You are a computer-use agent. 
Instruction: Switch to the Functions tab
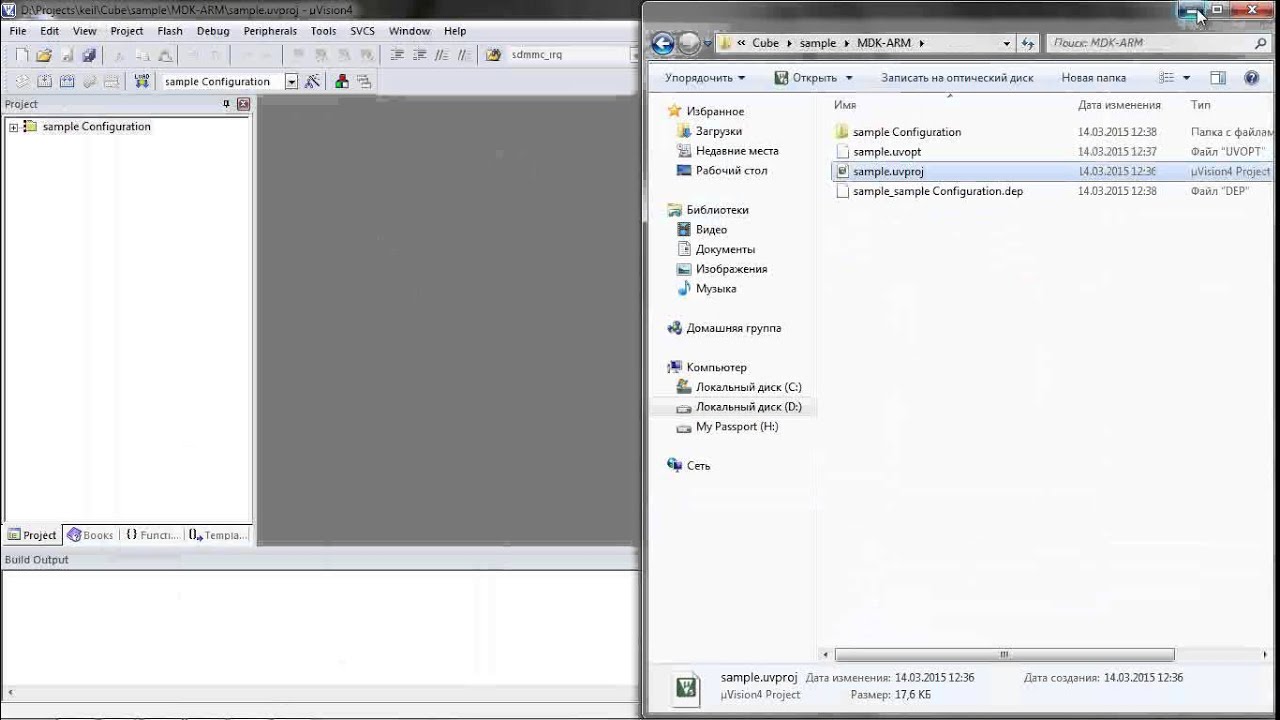coord(152,535)
